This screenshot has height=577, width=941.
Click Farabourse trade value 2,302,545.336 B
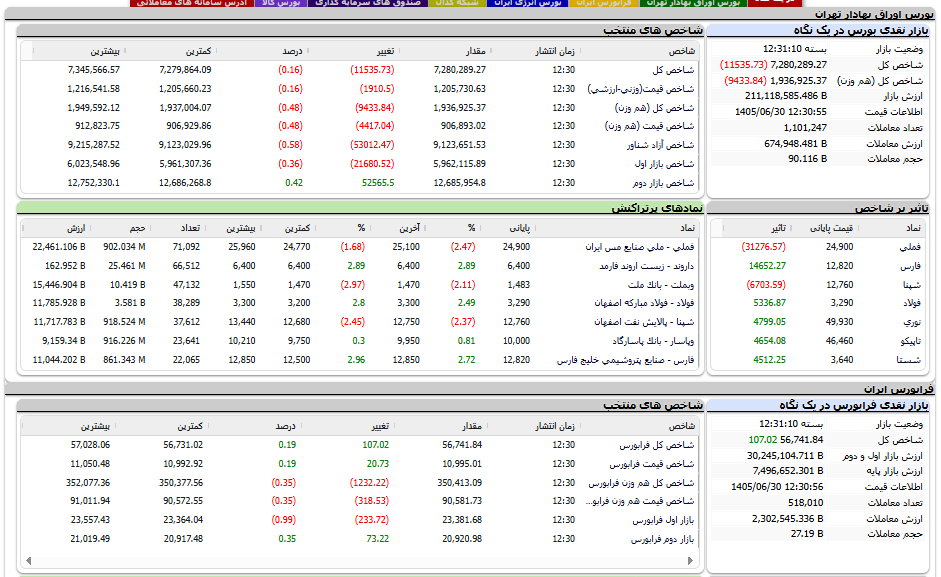pyautogui.click(x=787, y=519)
